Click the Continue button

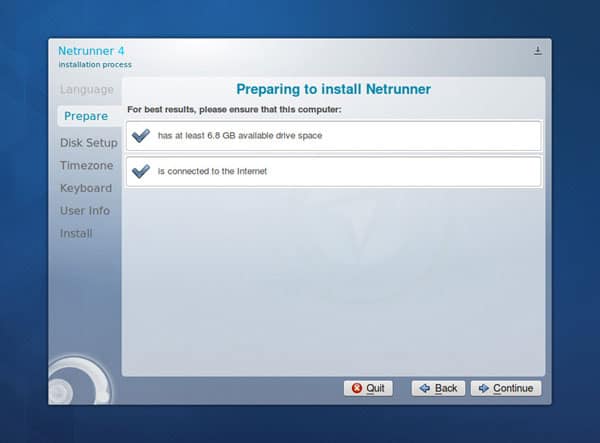click(506, 388)
